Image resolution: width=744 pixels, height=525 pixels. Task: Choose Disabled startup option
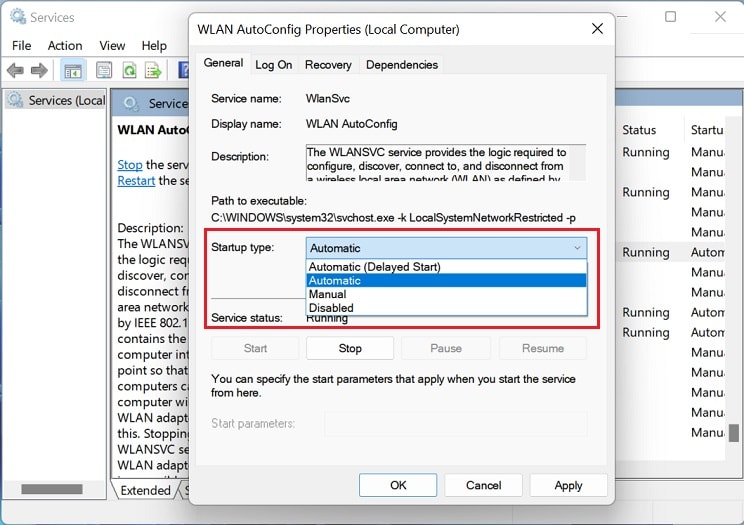[x=446, y=308]
